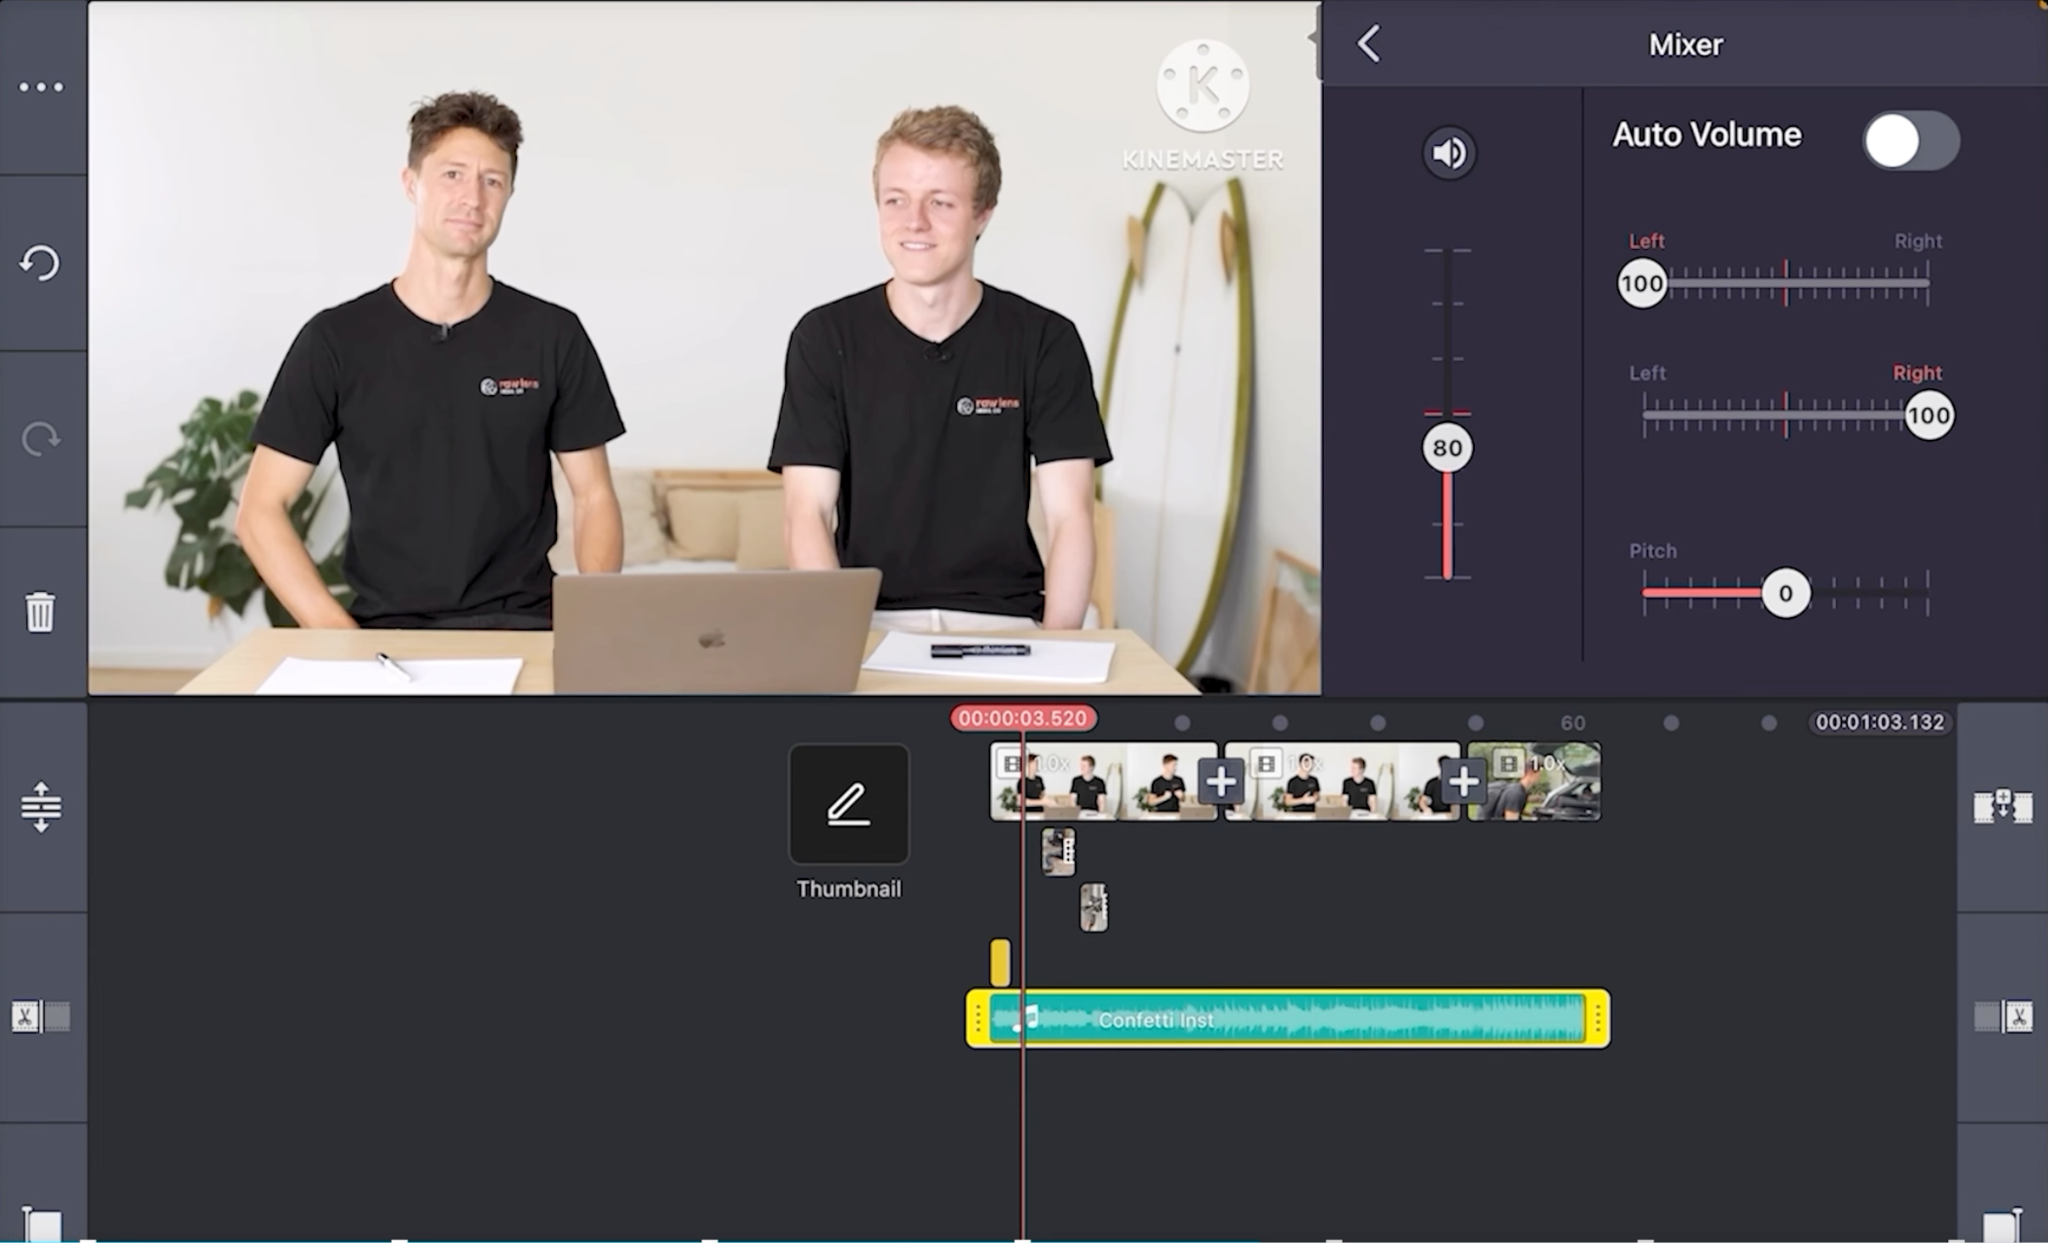
Task: Click the first transition plus button between clips
Action: click(x=1220, y=781)
